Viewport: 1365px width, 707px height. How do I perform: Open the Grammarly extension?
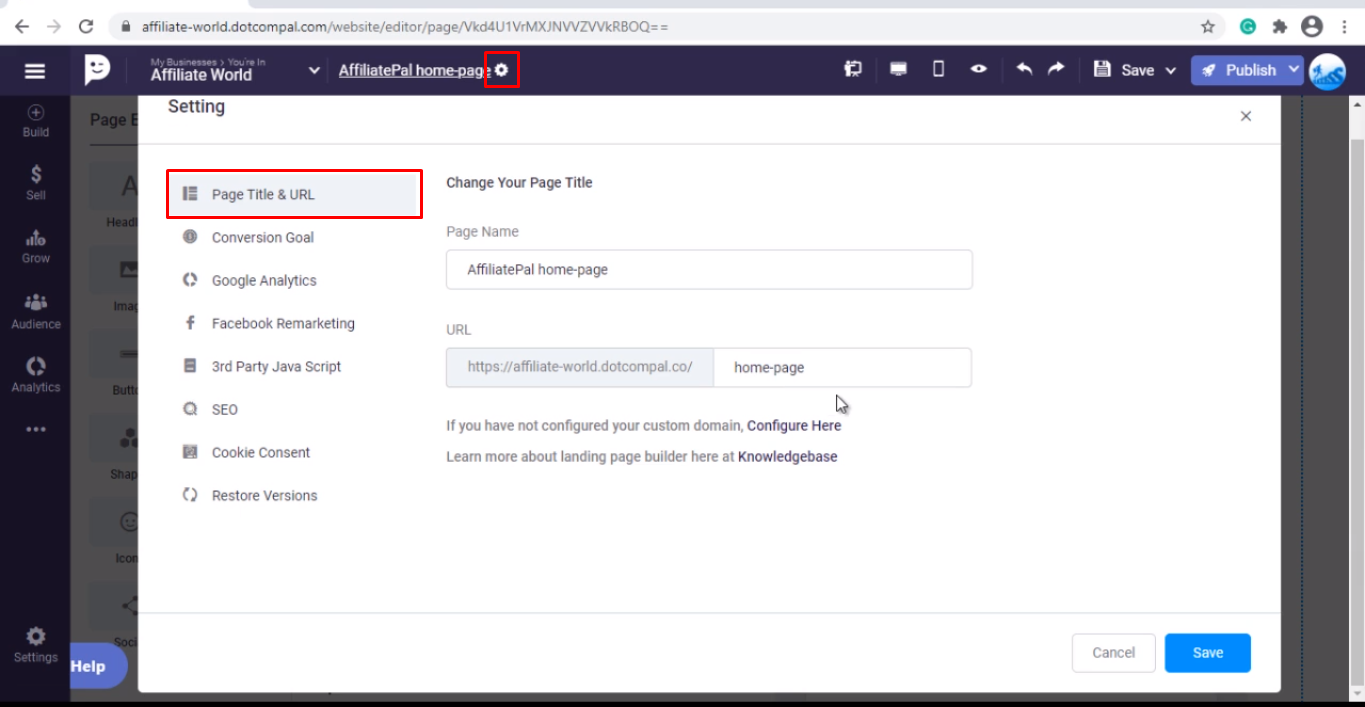click(x=1248, y=27)
